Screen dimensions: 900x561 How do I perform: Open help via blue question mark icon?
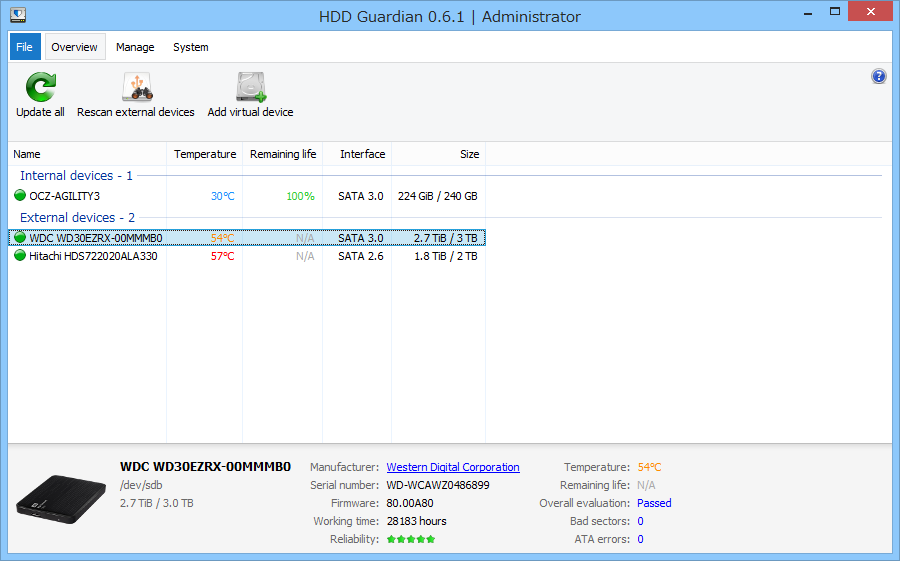click(x=879, y=76)
